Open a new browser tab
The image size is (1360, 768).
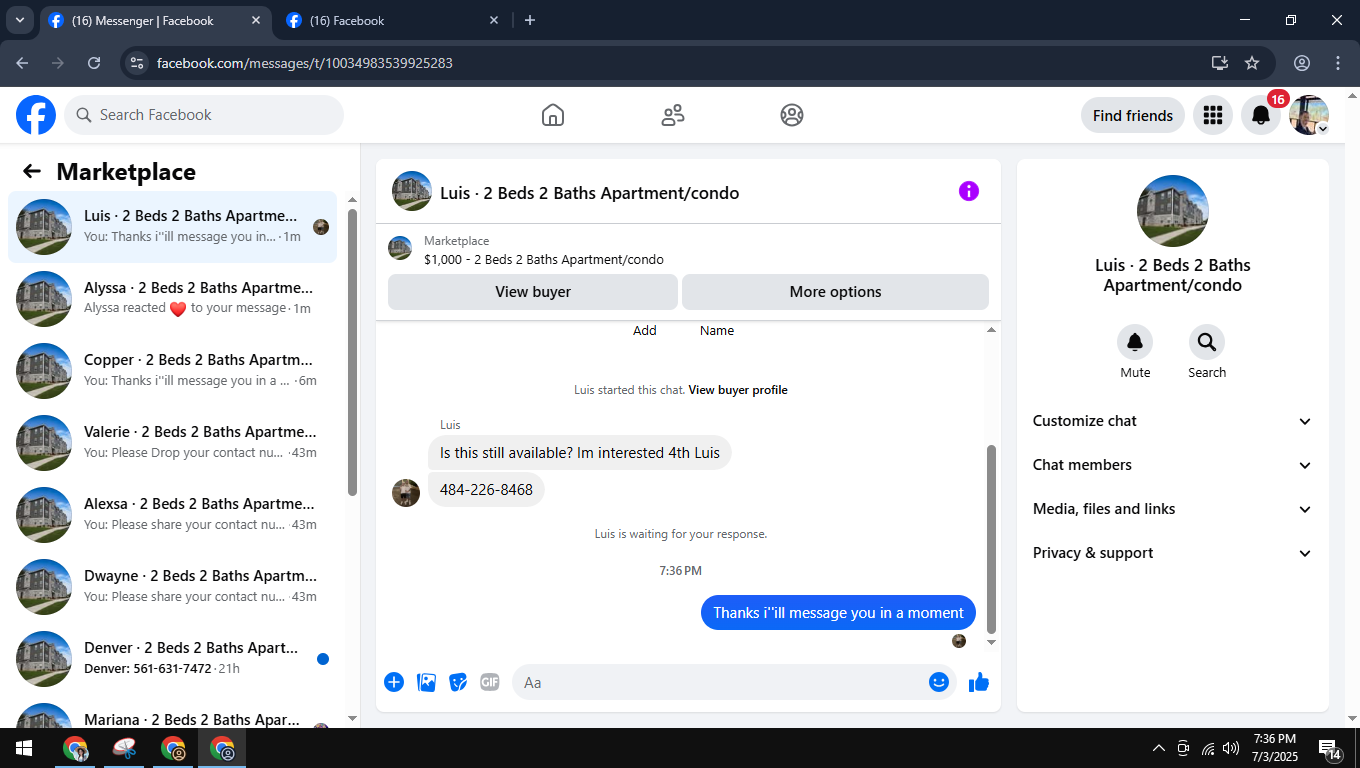click(530, 20)
